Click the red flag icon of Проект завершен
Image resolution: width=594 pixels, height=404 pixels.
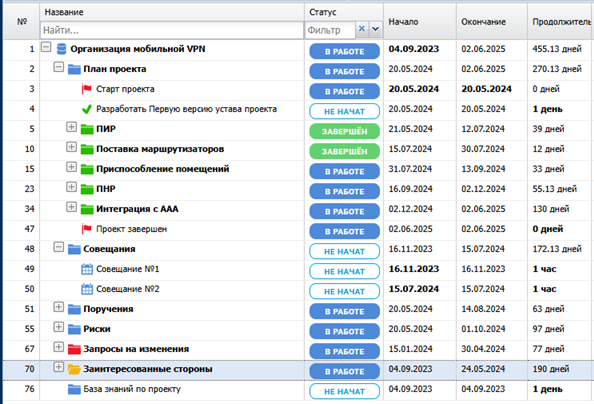tap(86, 229)
